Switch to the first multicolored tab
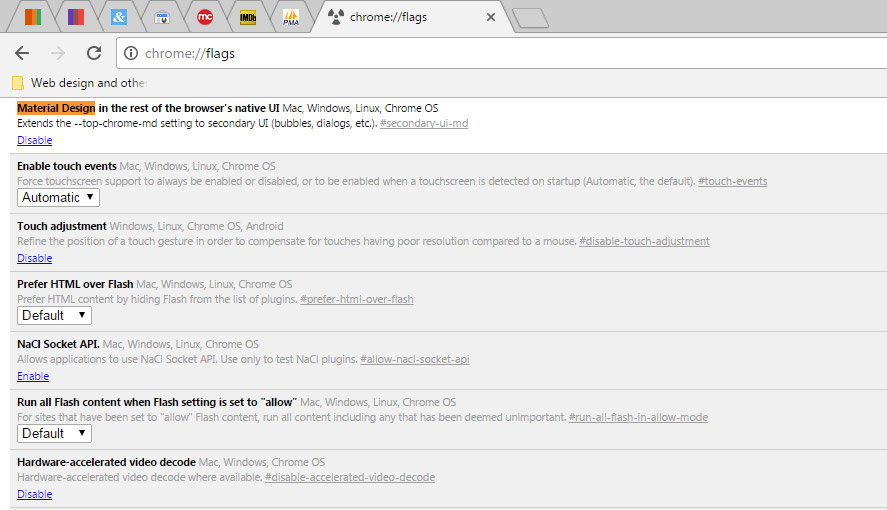The width and height of the screenshot is (887, 510). tap(33, 17)
